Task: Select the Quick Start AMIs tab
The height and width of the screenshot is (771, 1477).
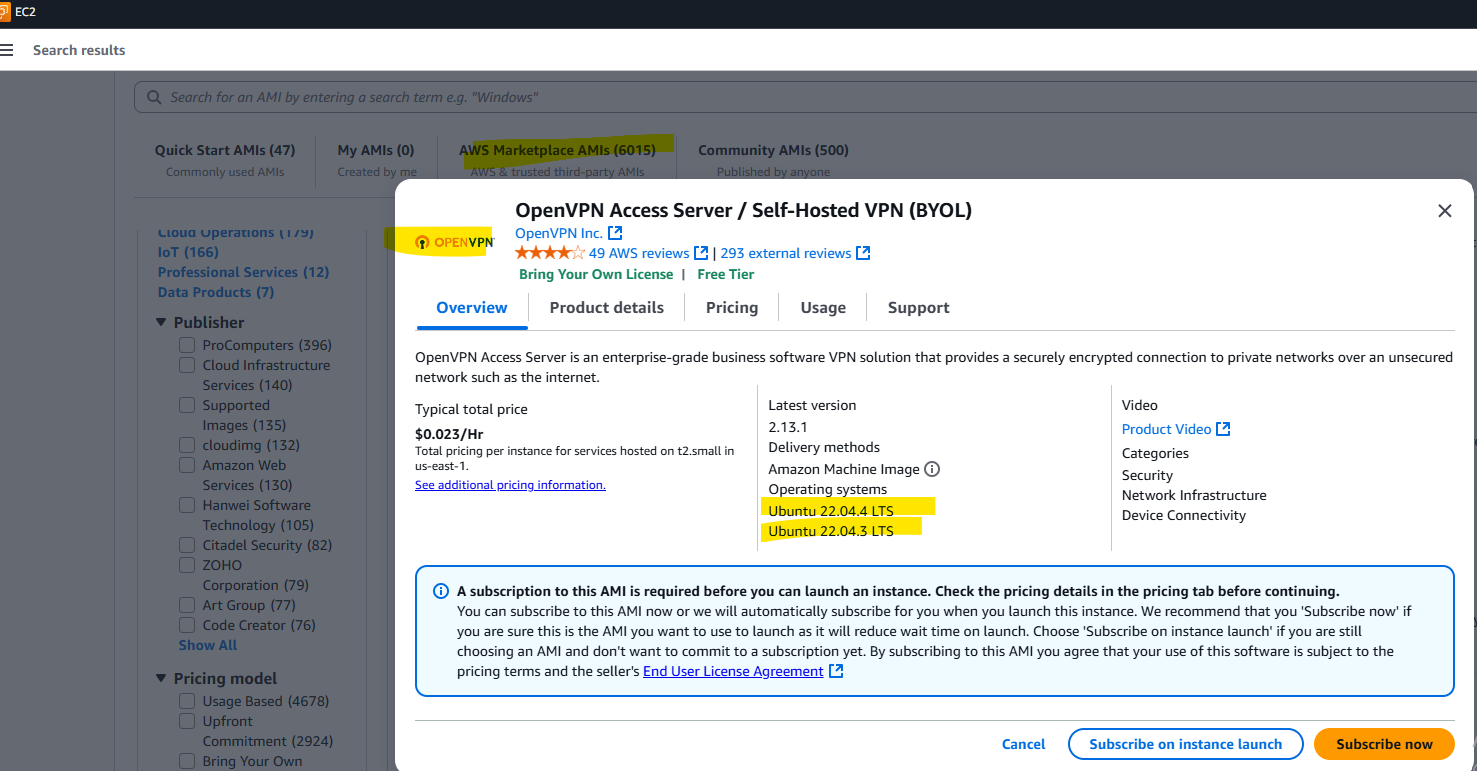Action: coord(225,159)
